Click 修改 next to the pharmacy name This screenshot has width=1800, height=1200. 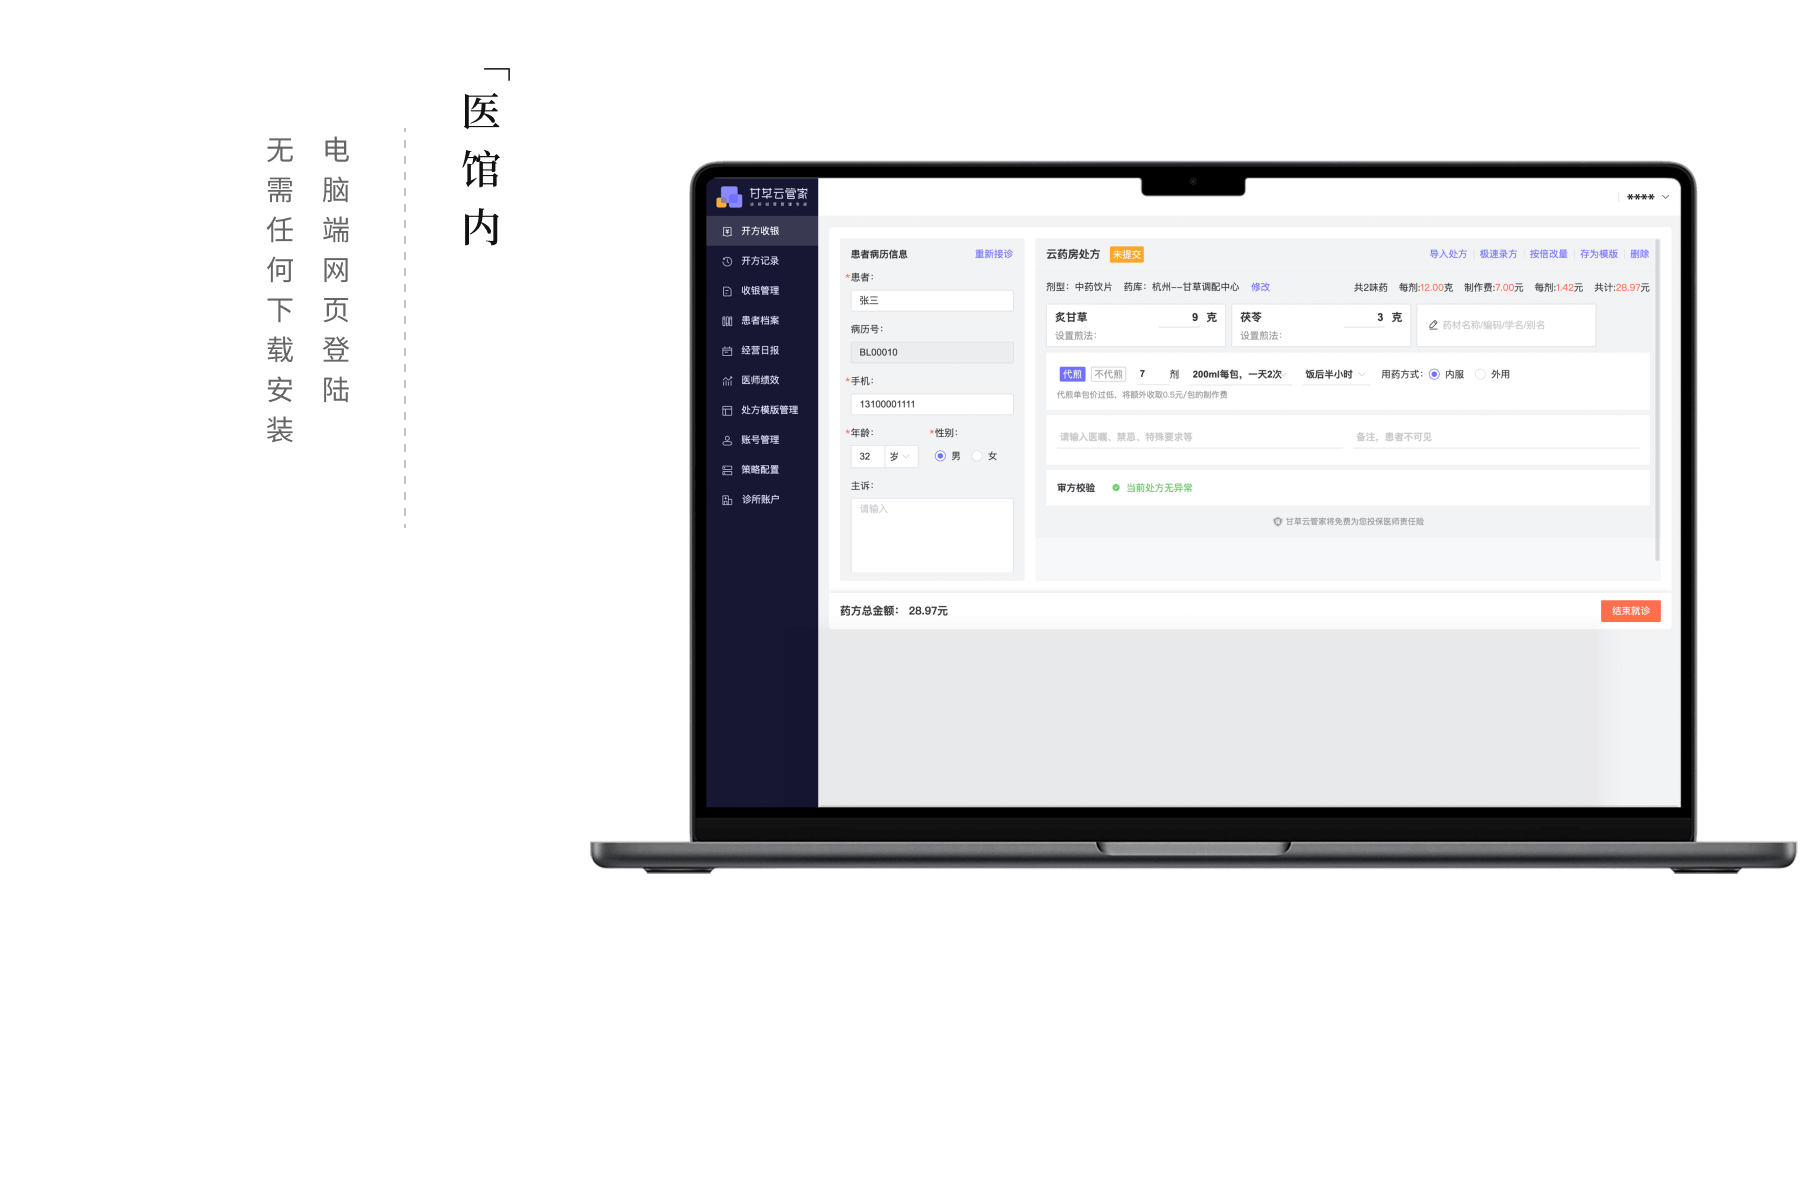point(1260,287)
